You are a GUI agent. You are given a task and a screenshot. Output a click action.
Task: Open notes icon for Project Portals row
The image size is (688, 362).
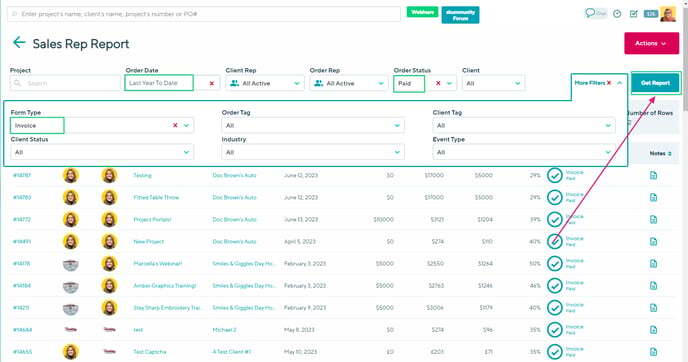653,219
